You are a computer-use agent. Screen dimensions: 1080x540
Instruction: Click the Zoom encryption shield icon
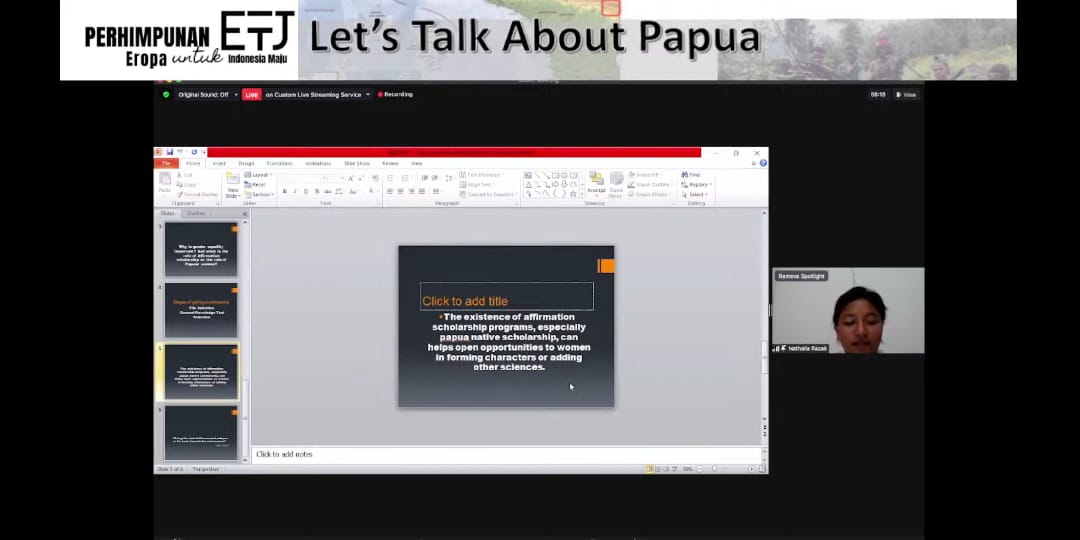[166, 95]
